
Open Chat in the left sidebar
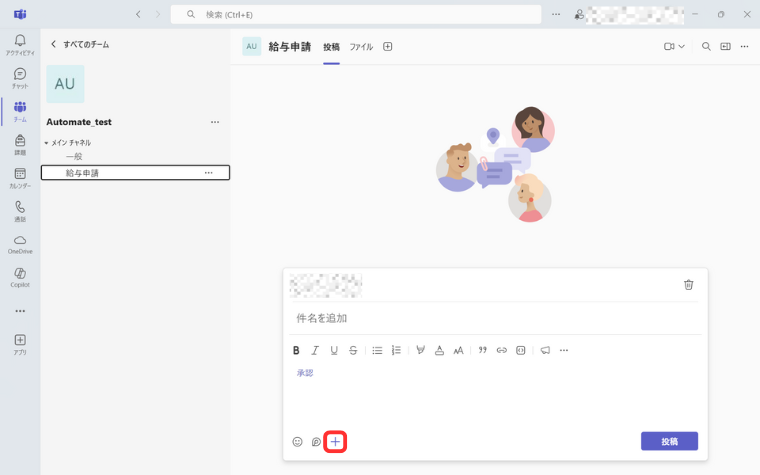20,77
